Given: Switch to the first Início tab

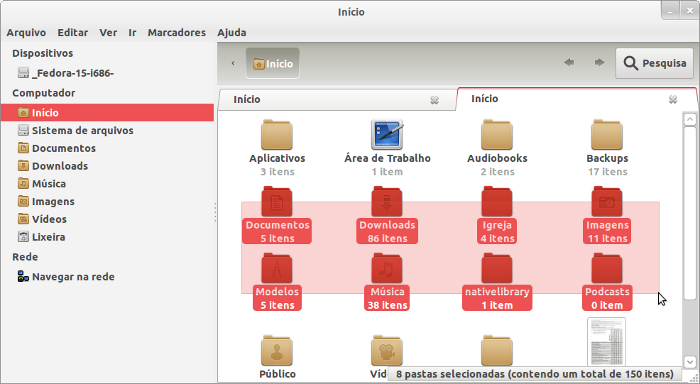Looking at the screenshot, I should (x=337, y=100).
